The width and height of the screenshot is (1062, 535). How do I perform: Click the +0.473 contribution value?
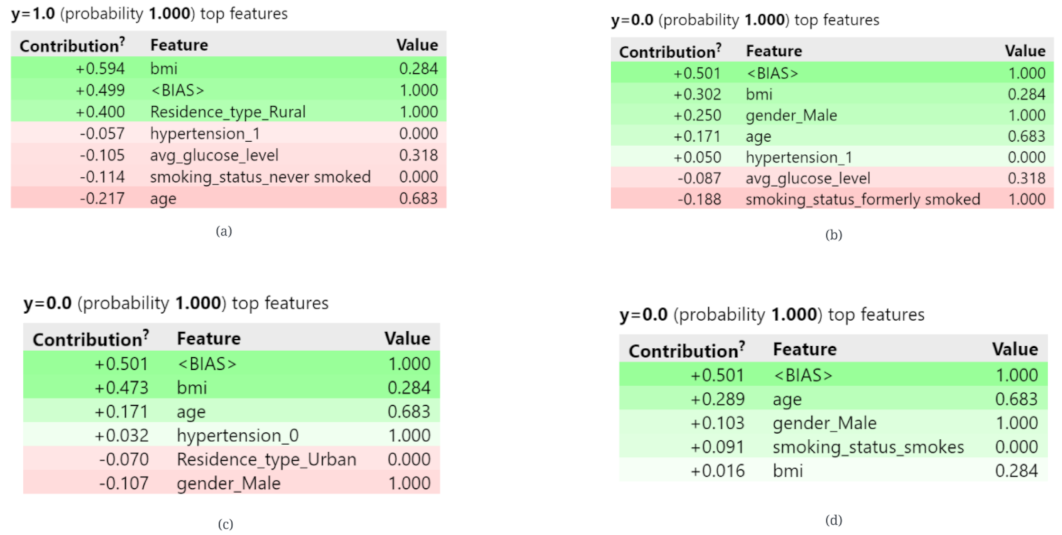(x=124, y=387)
